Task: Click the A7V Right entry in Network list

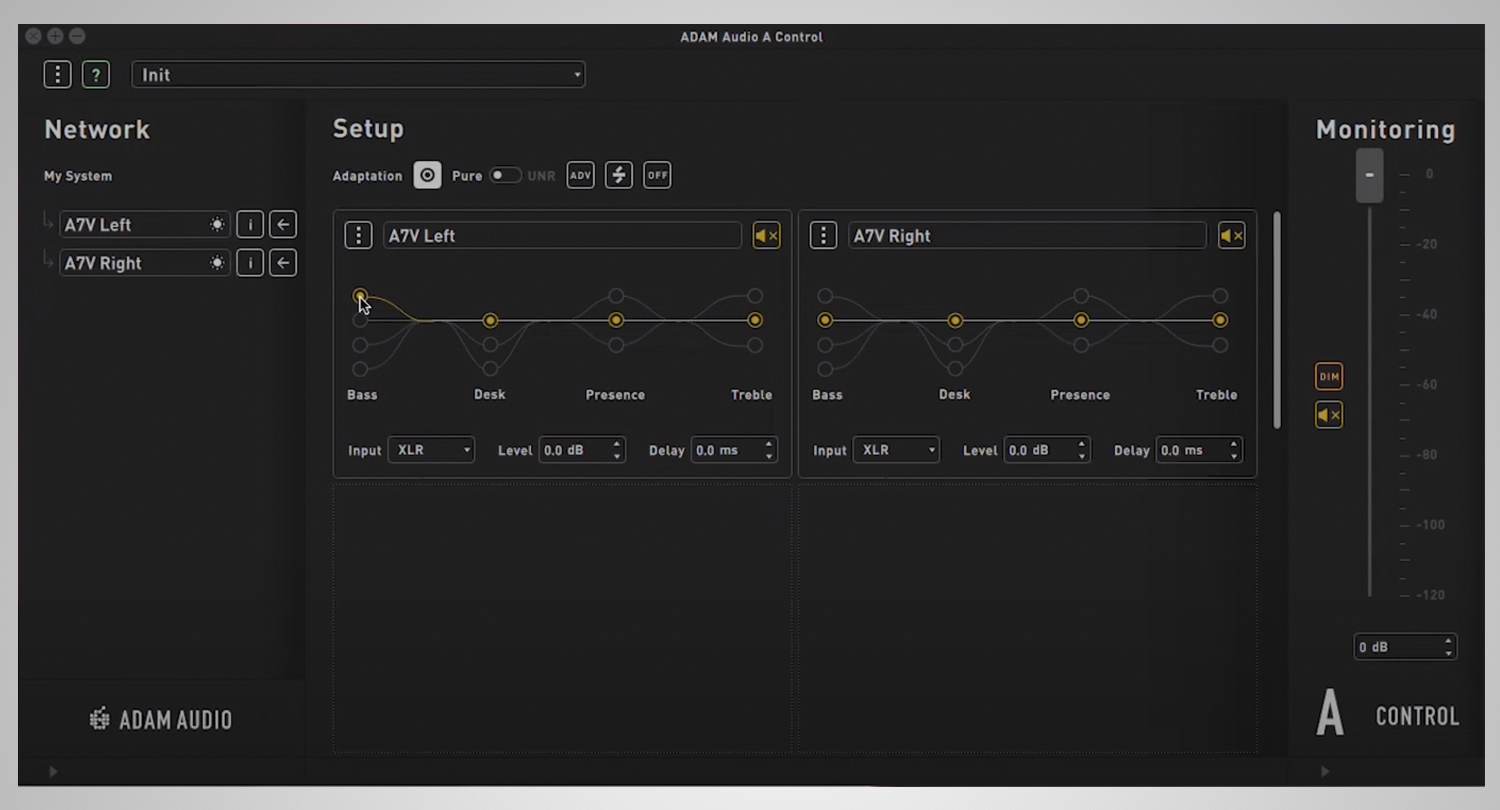Action: click(x=145, y=263)
